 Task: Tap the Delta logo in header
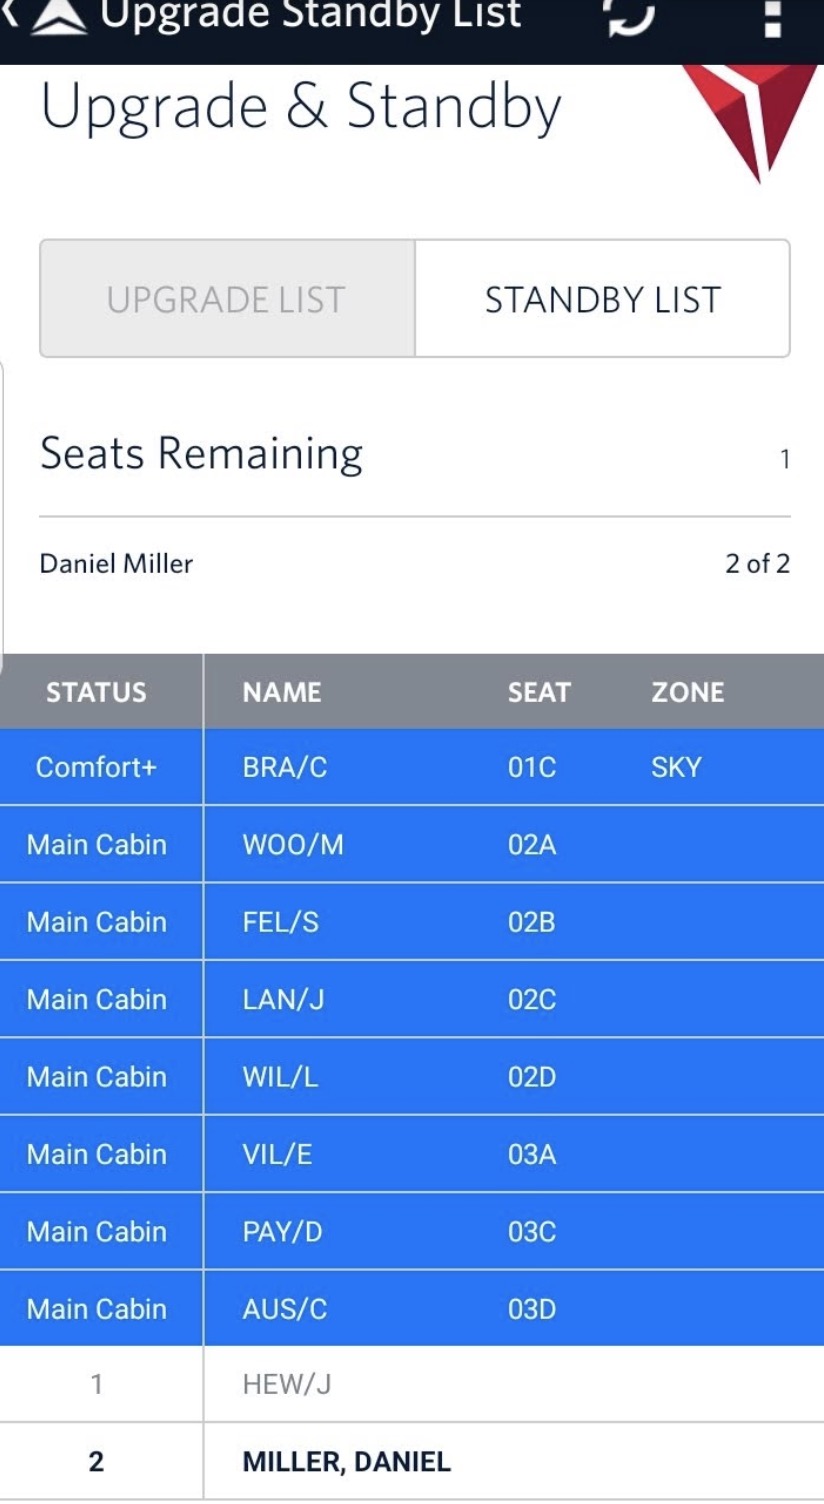coord(57,18)
